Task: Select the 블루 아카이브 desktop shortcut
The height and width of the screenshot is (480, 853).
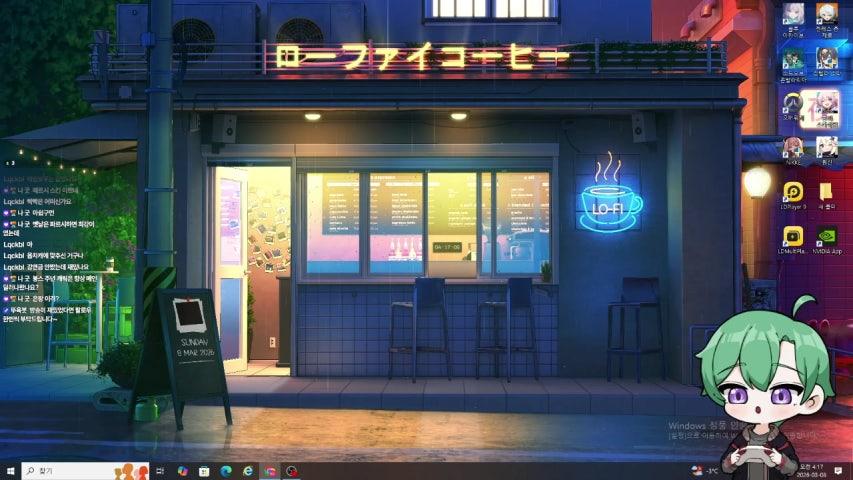Action: pyautogui.click(x=793, y=21)
